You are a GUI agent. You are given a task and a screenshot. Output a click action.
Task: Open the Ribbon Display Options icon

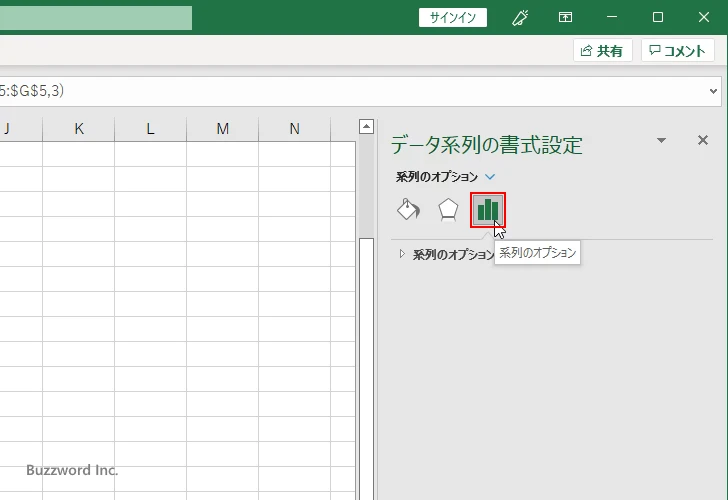[x=566, y=17]
